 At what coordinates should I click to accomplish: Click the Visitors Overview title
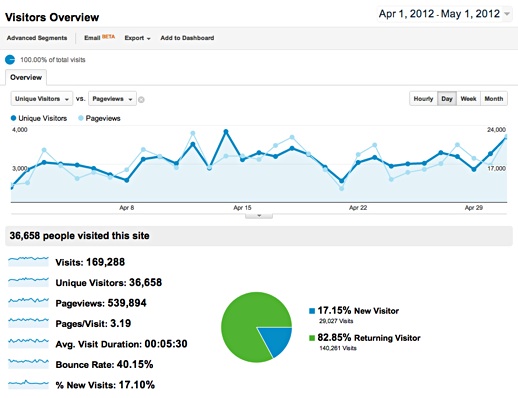[52, 17]
